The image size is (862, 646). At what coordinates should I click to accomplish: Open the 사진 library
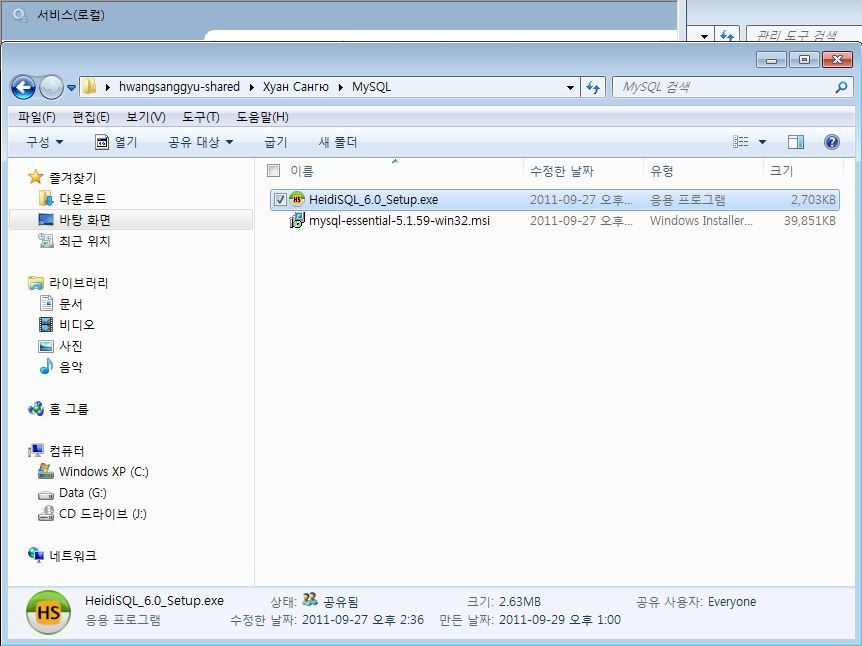(x=71, y=346)
